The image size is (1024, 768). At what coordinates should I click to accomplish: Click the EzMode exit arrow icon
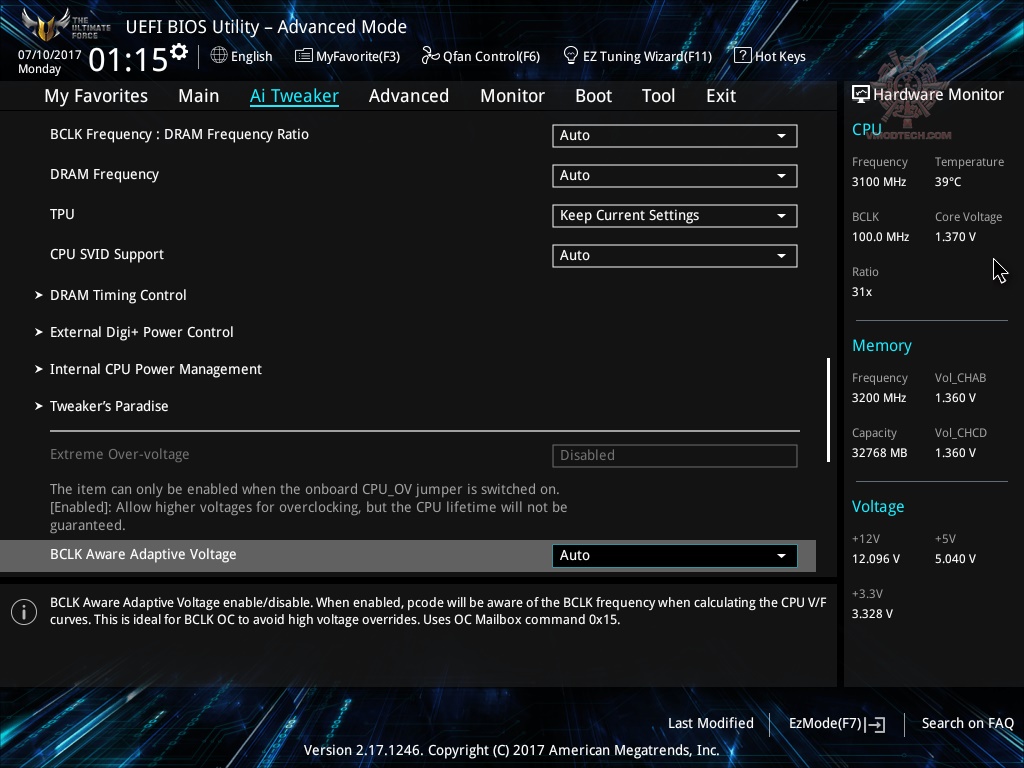(x=876, y=724)
